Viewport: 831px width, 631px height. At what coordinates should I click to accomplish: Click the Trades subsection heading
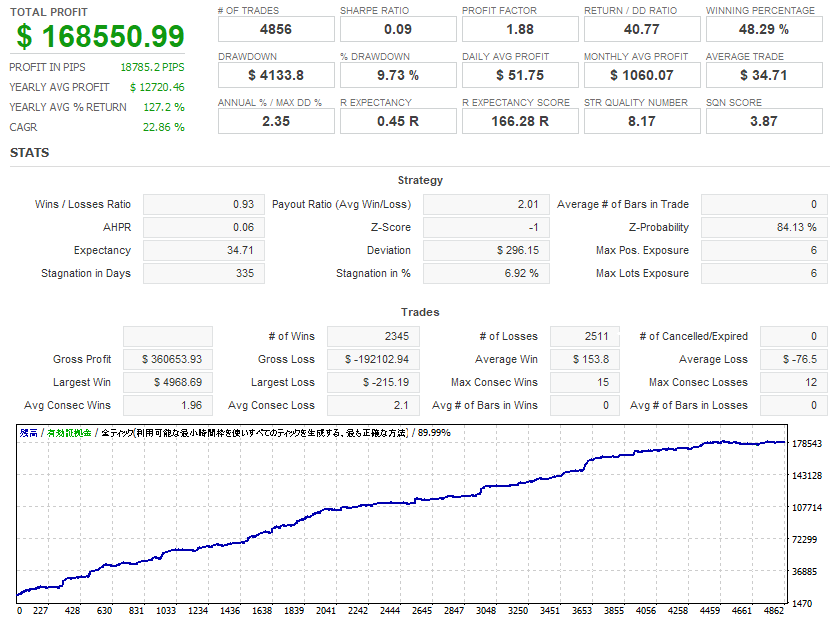tap(420, 312)
